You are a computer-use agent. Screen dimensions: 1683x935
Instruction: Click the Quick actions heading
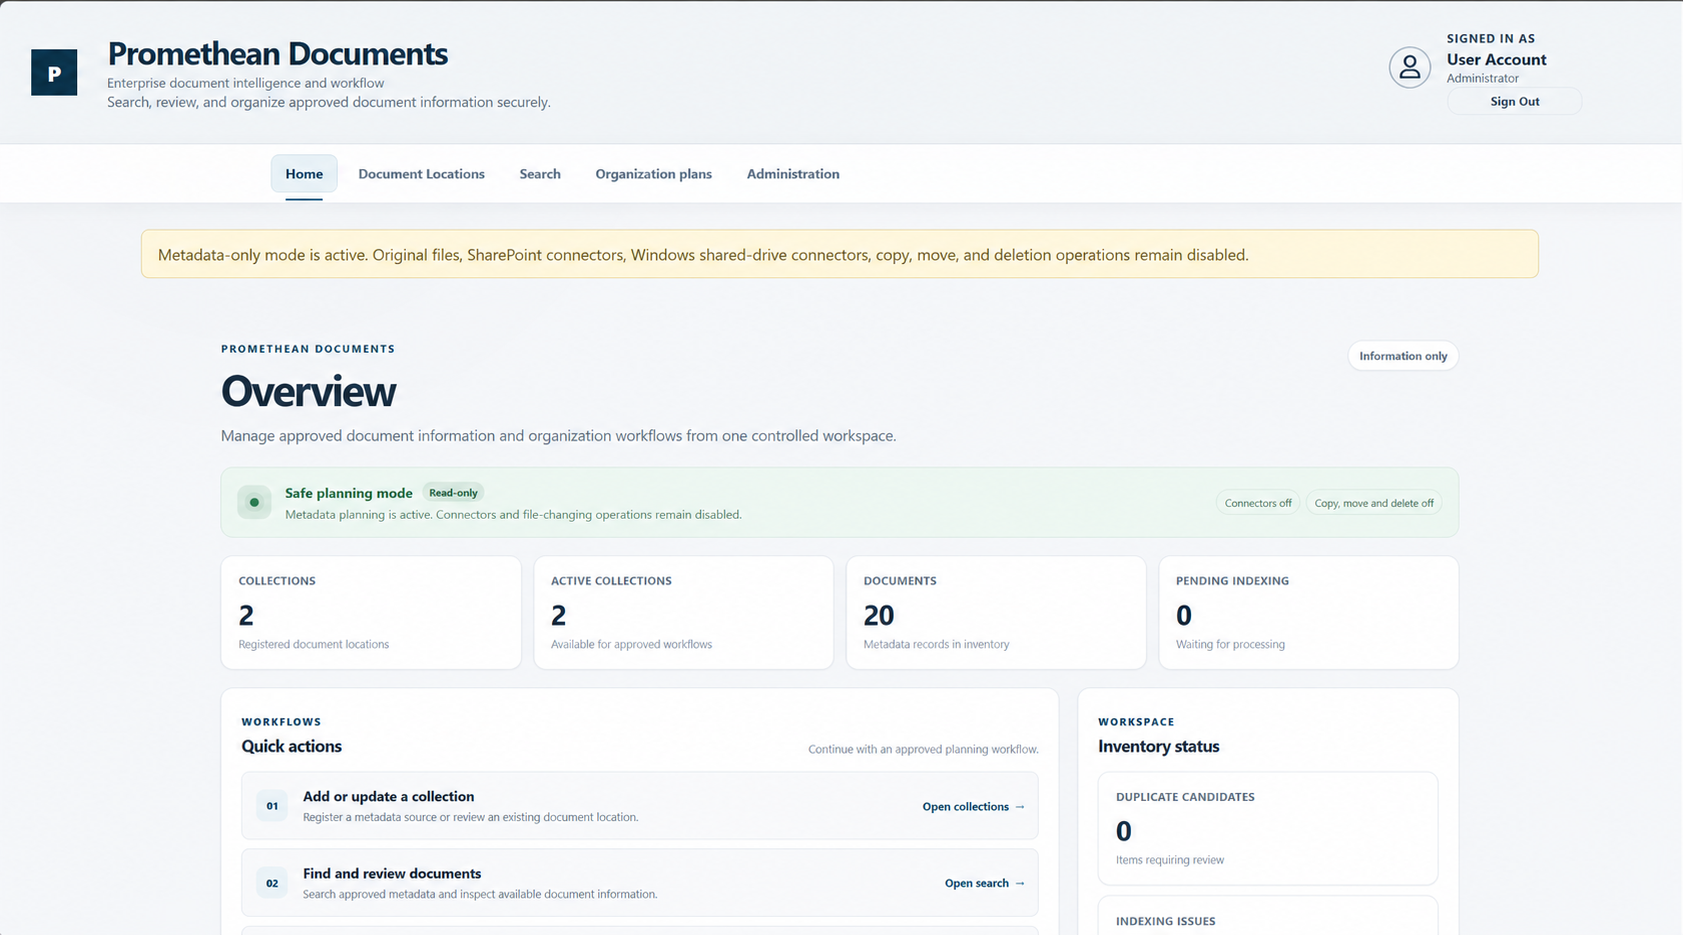click(x=291, y=746)
